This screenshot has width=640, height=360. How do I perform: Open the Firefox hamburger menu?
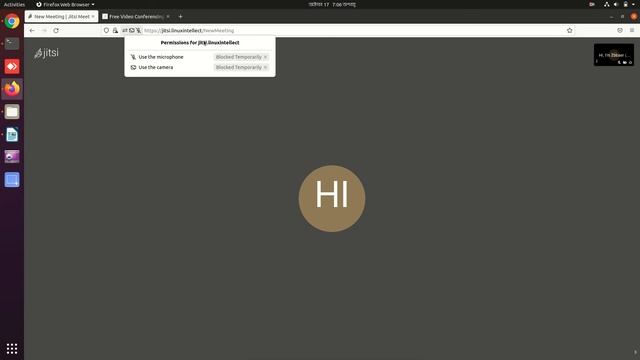coord(632,31)
